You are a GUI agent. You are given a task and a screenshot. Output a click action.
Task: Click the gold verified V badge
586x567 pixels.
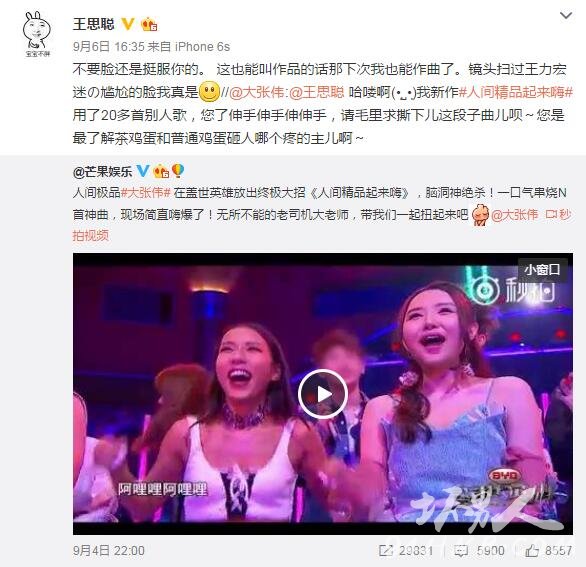(x=128, y=24)
